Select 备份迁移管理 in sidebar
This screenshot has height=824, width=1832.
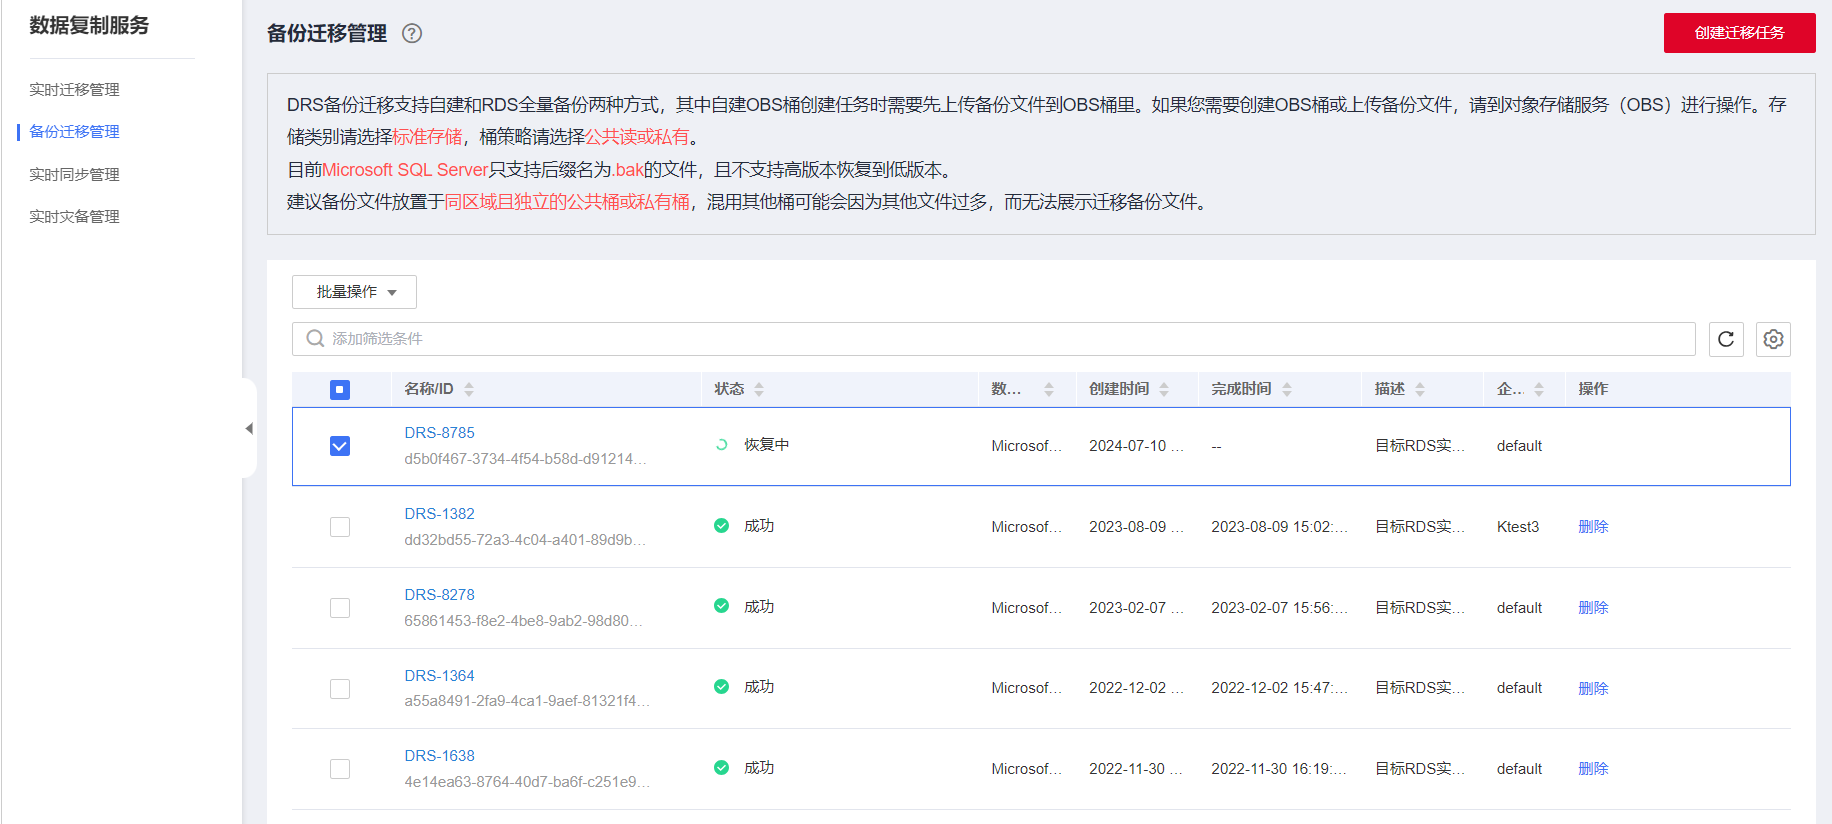coord(74,132)
